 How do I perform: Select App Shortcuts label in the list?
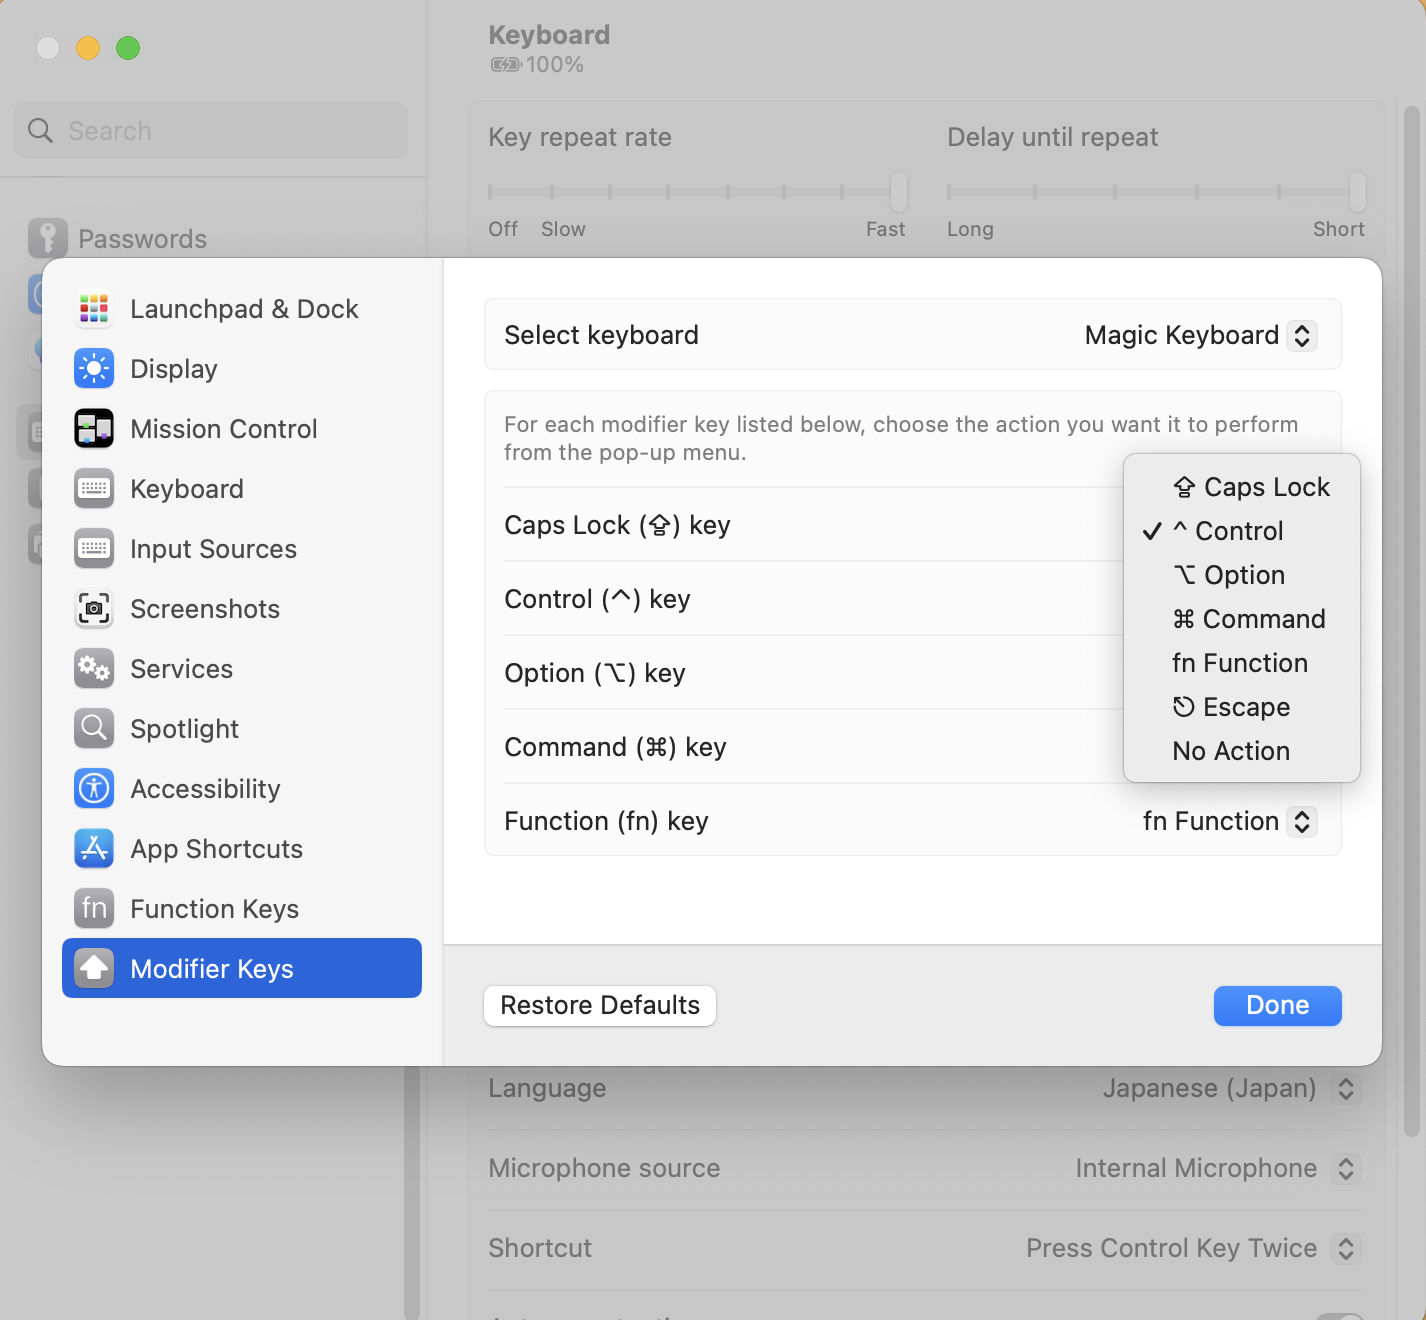pos(216,849)
